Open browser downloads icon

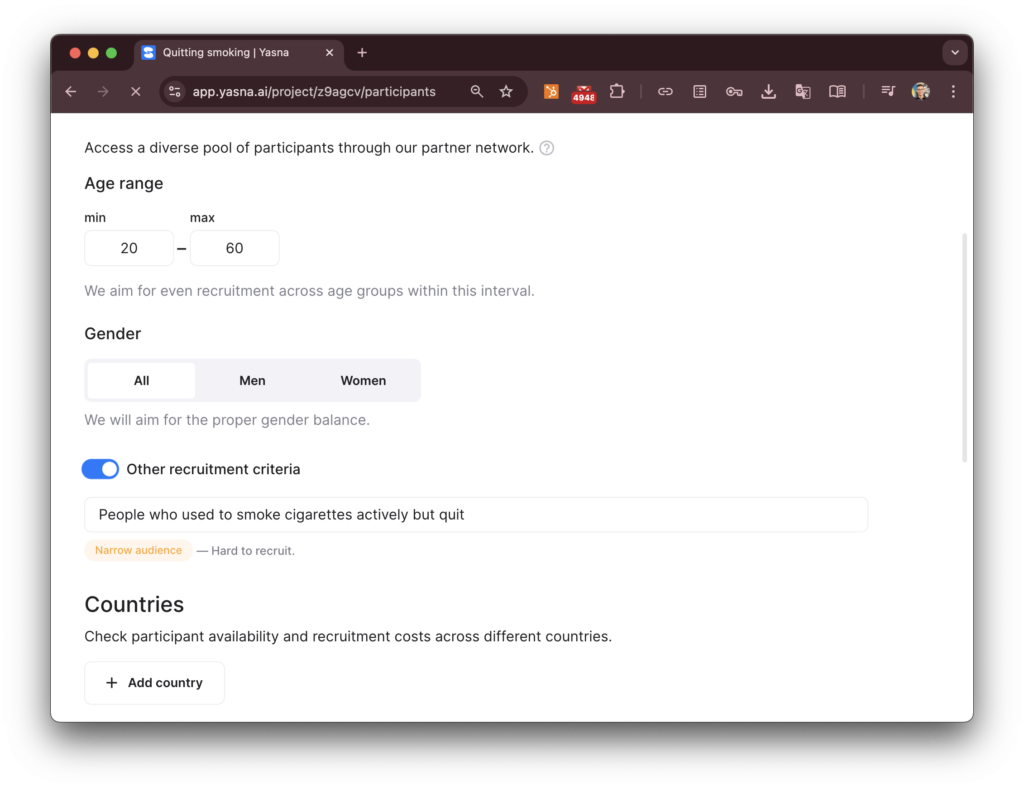(x=769, y=91)
